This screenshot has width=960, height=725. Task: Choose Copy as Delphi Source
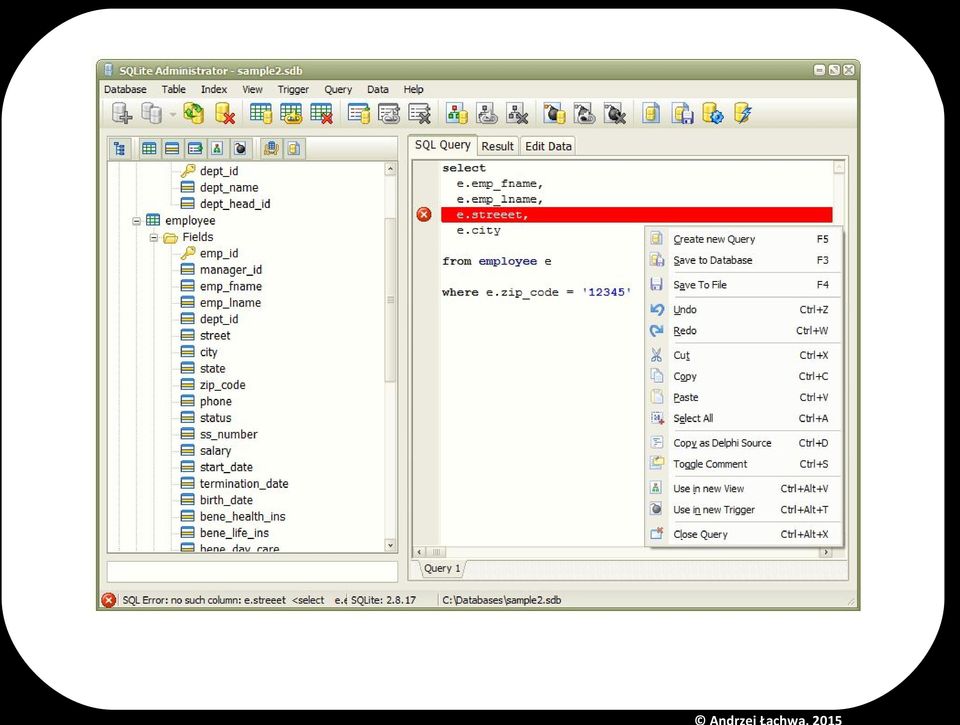click(744, 443)
